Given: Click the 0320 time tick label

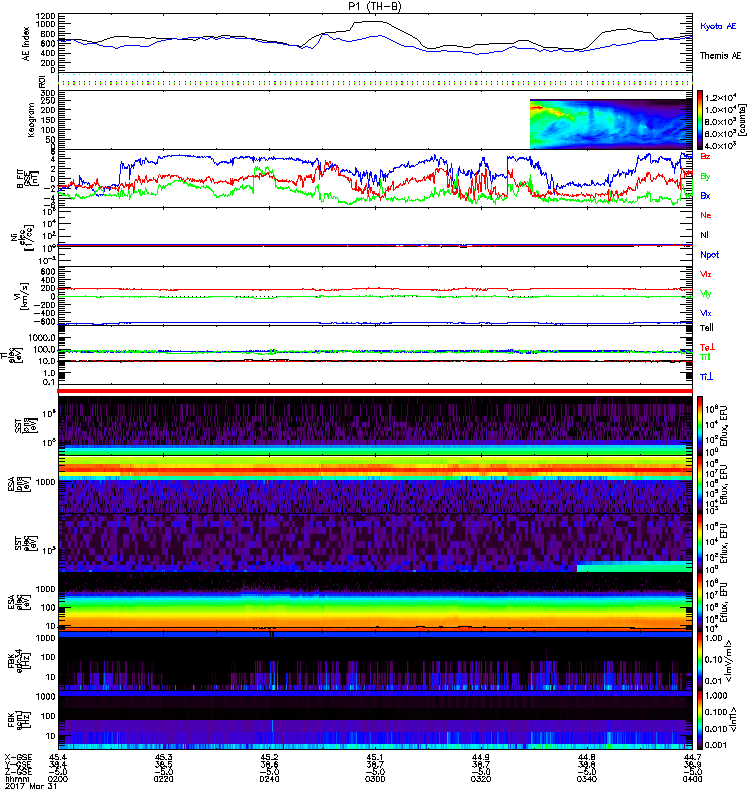Looking at the screenshot, I should tap(481, 779).
